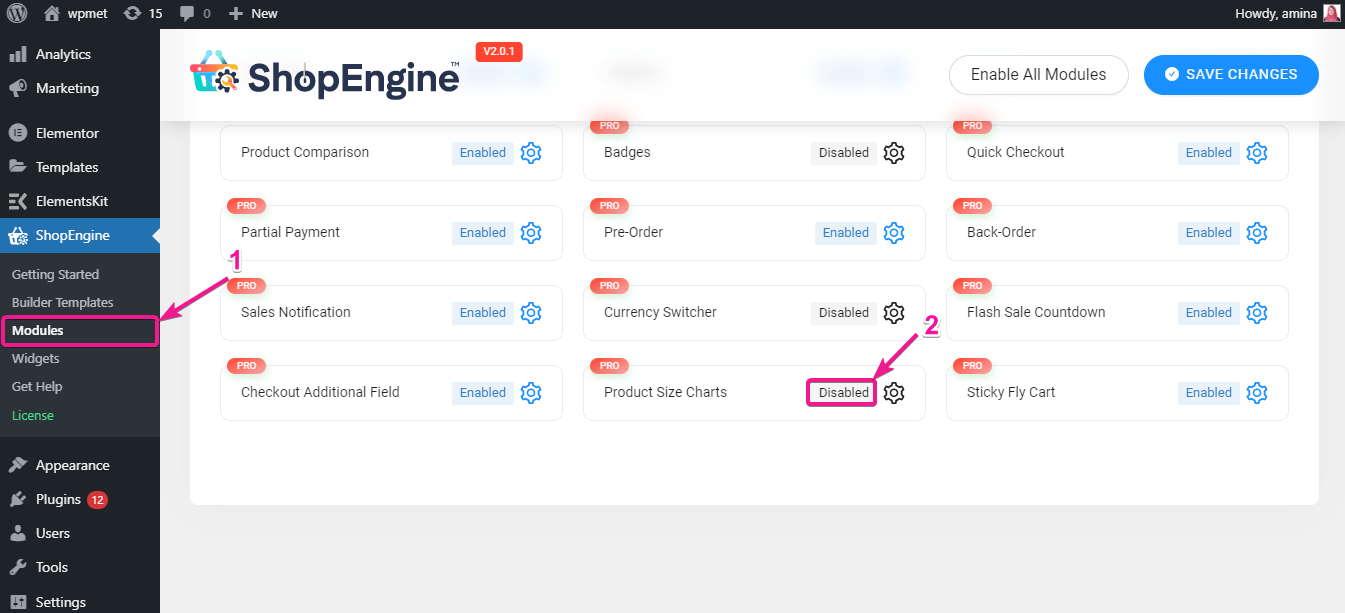Select ShopEngine in the sidebar menu

point(80,236)
